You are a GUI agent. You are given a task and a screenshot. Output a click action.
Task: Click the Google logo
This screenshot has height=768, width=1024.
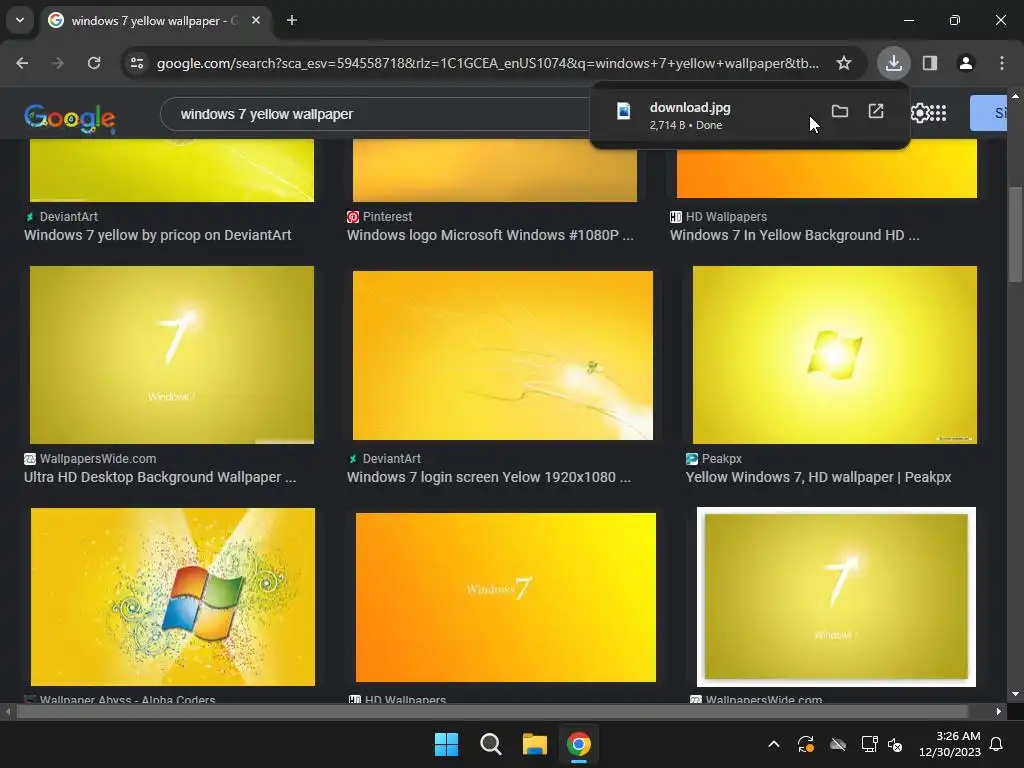point(70,118)
